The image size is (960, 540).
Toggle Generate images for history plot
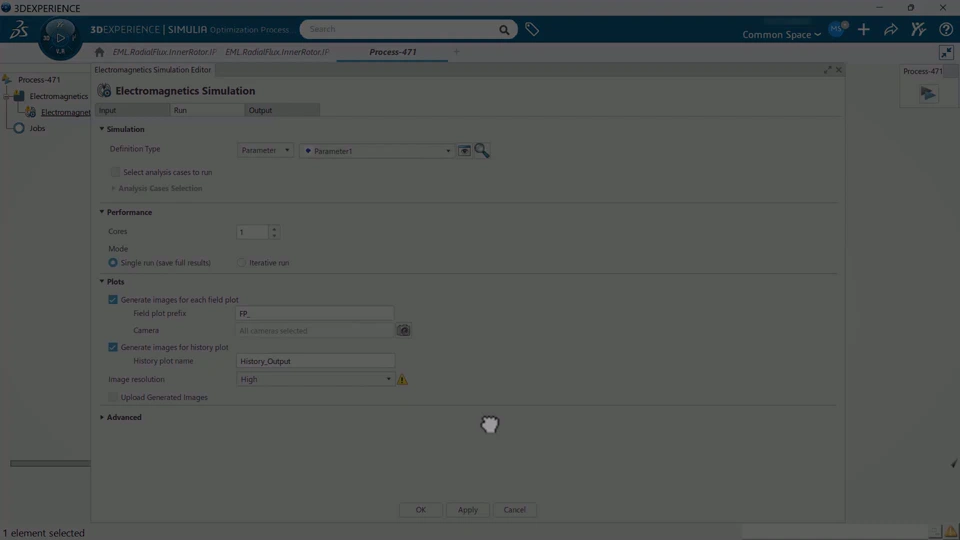click(x=113, y=347)
